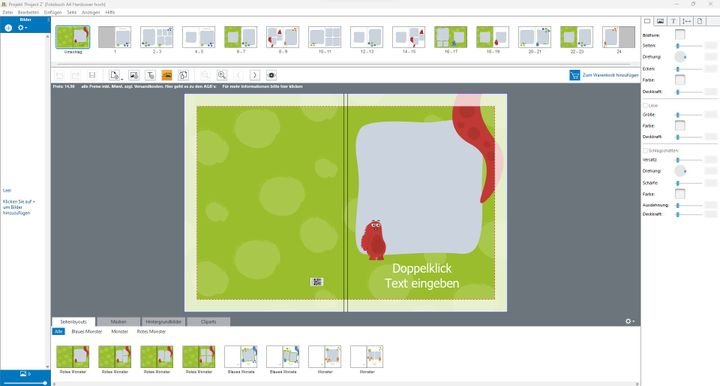Switch to the text properties tab icon
The width and height of the screenshot is (720, 386).
tap(673, 21)
